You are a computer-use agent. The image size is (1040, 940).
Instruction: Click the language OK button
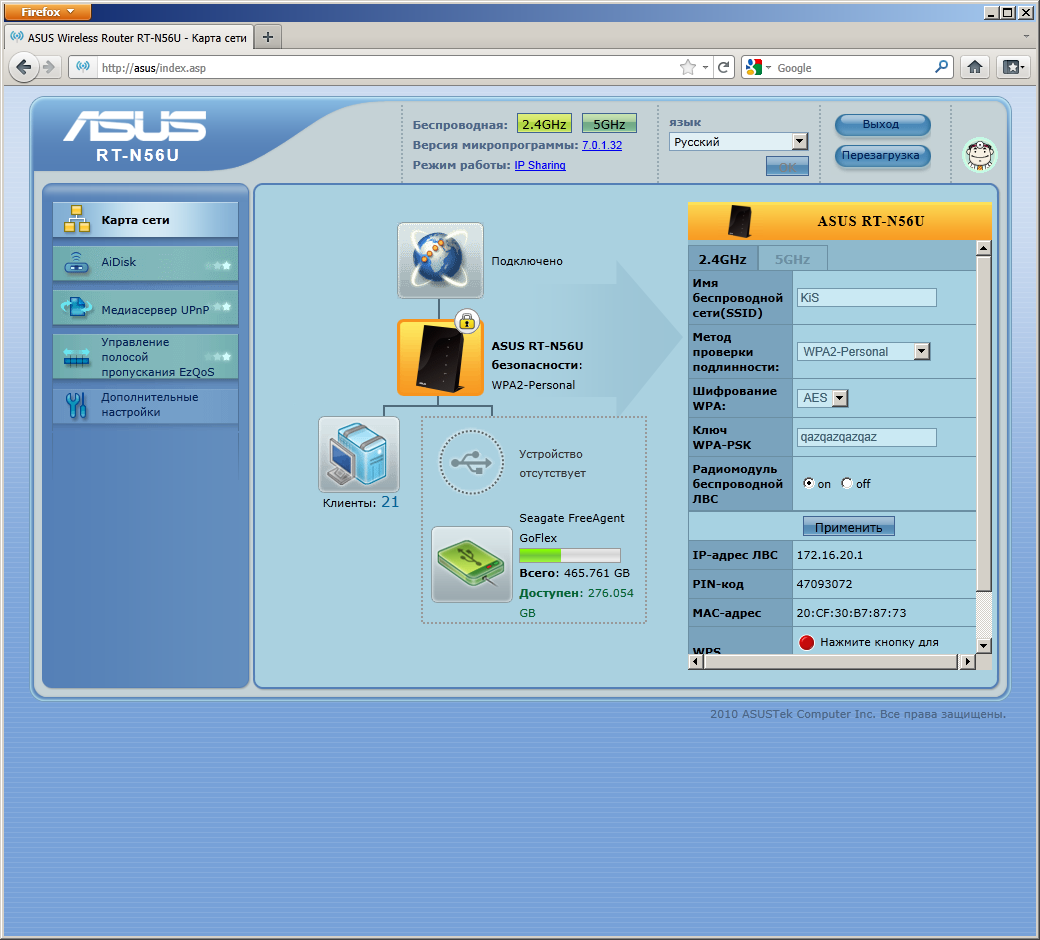pyautogui.click(x=787, y=167)
